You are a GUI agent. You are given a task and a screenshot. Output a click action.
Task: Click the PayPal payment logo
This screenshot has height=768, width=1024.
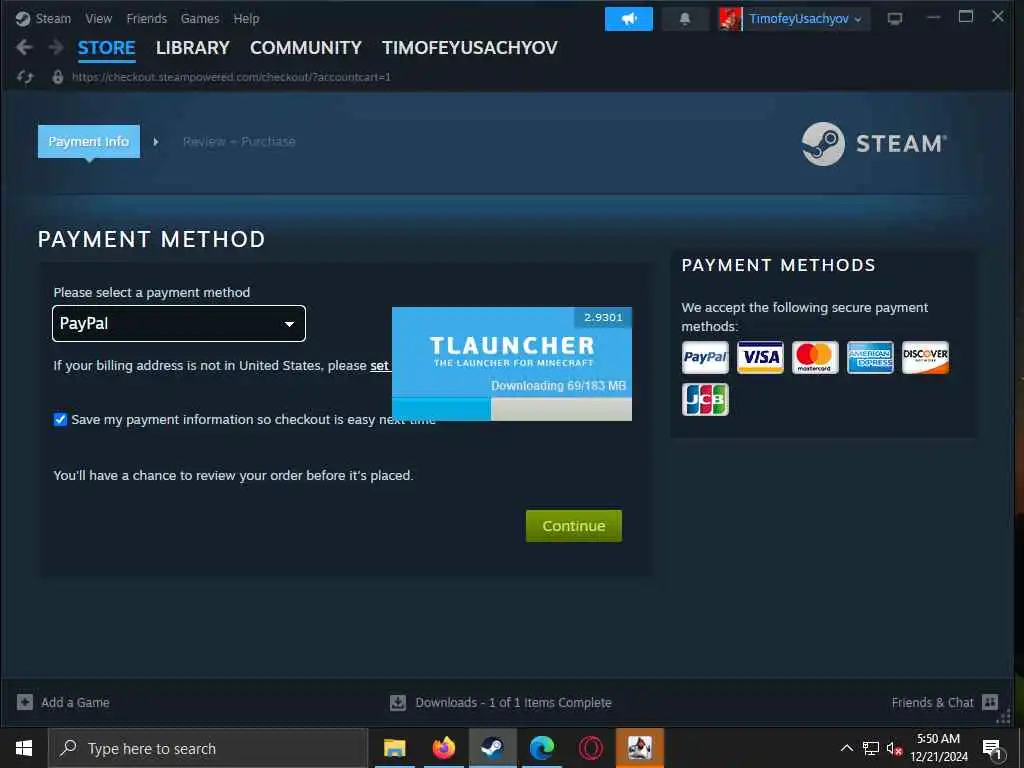[x=705, y=357]
